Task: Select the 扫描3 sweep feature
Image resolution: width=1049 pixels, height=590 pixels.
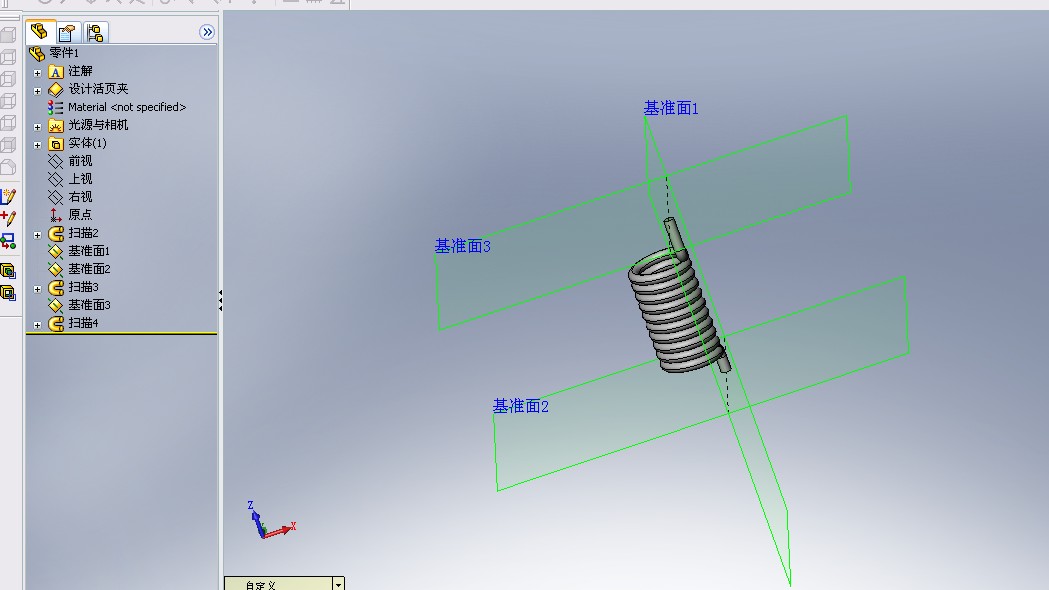Action: pyautogui.click(x=83, y=288)
